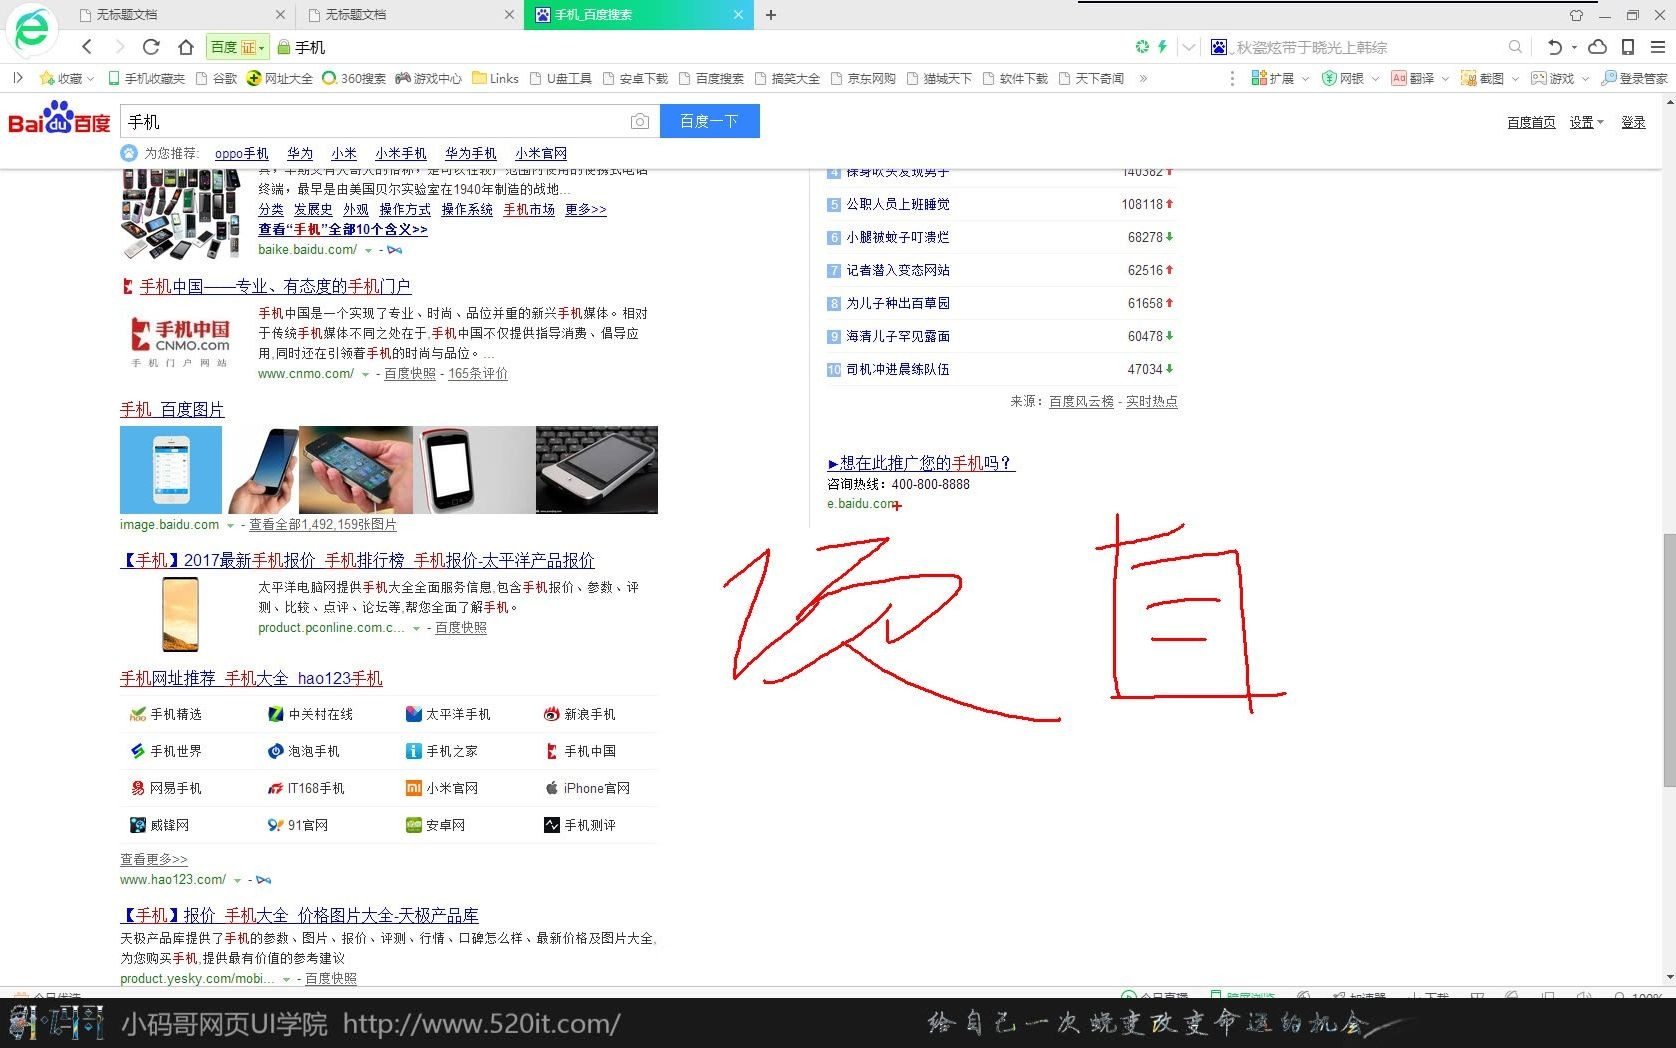Open the cloud sync icon
Screen dimensions: 1676x1048
pos(1598,47)
